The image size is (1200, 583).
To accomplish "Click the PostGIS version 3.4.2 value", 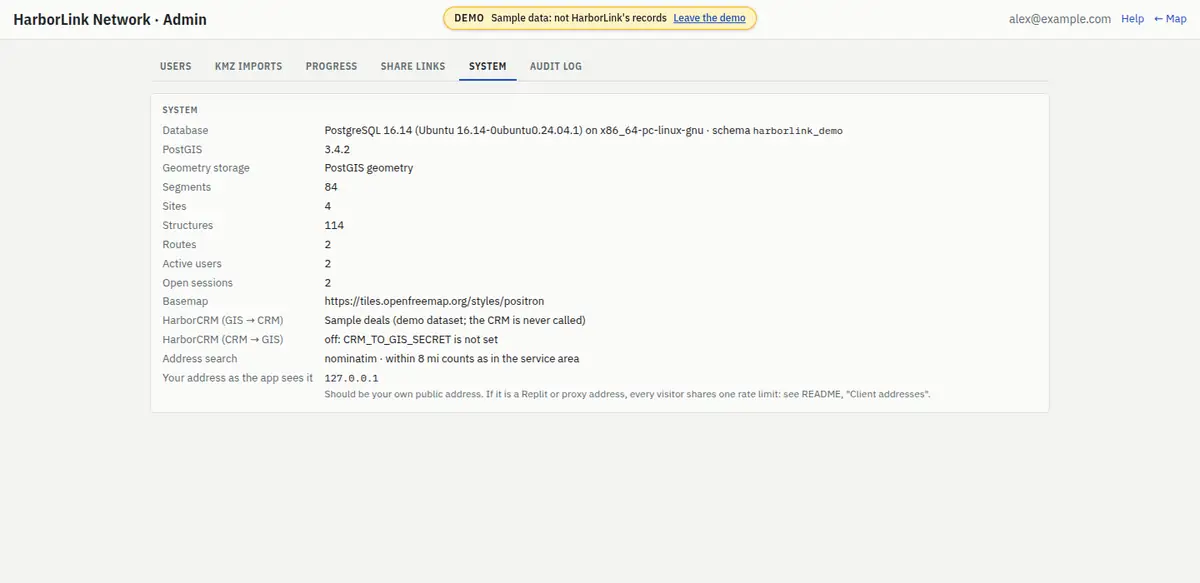I will (337, 149).
